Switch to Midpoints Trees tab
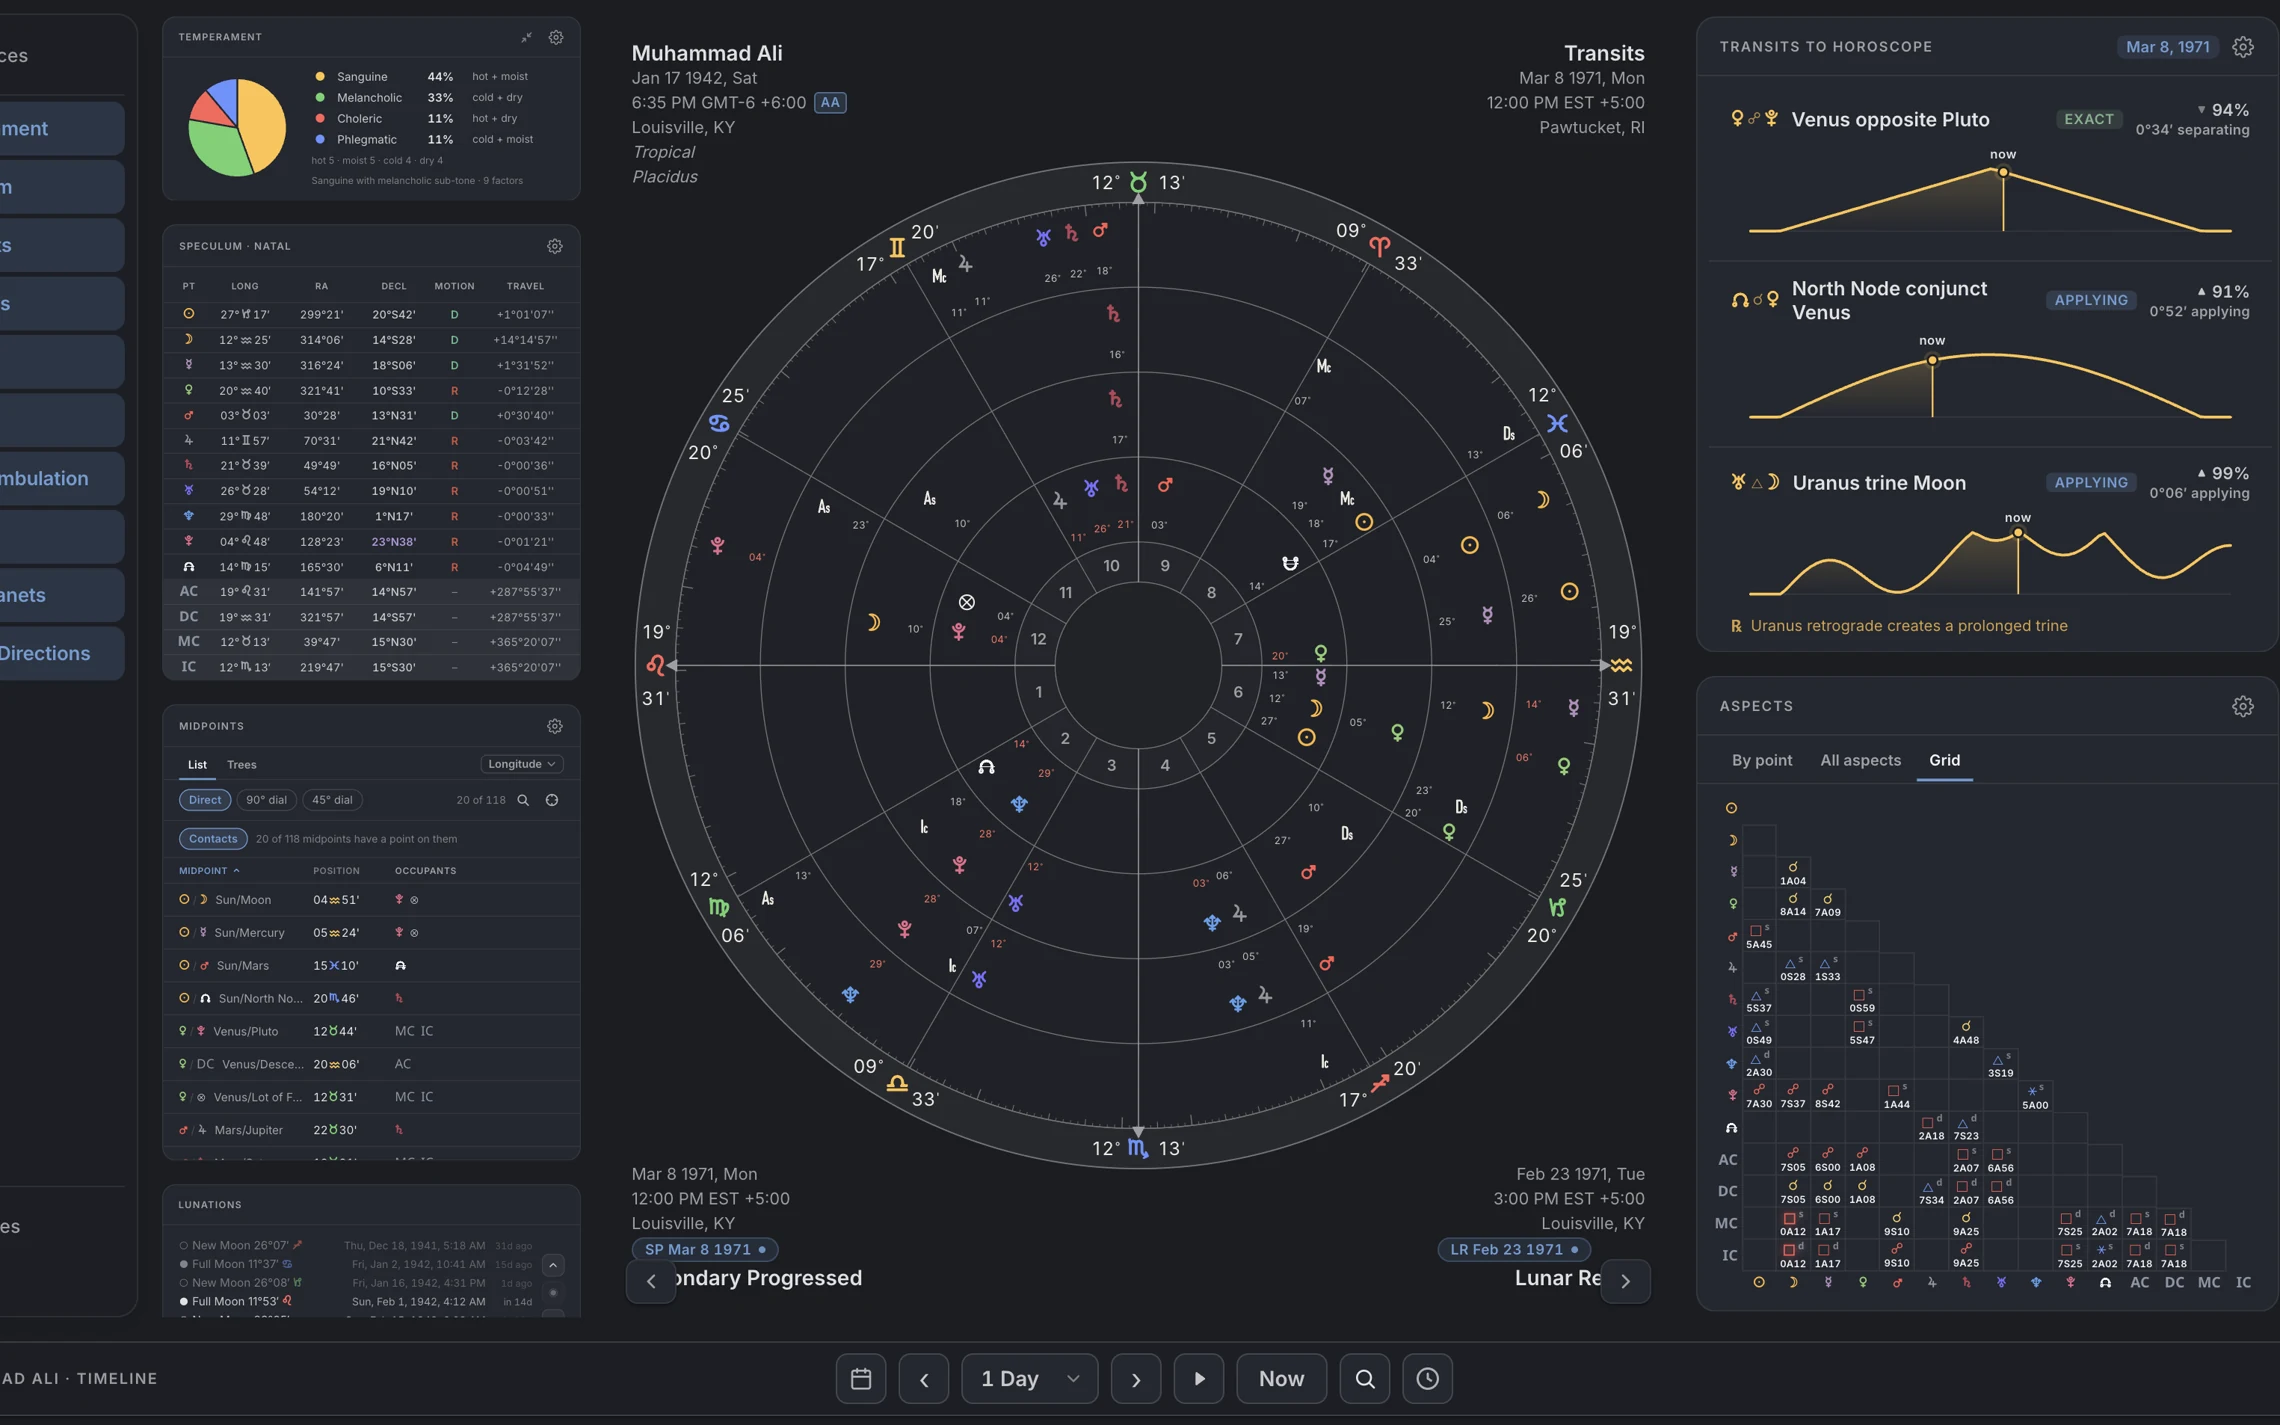Screen dimensions: 2280x1425 242,764
